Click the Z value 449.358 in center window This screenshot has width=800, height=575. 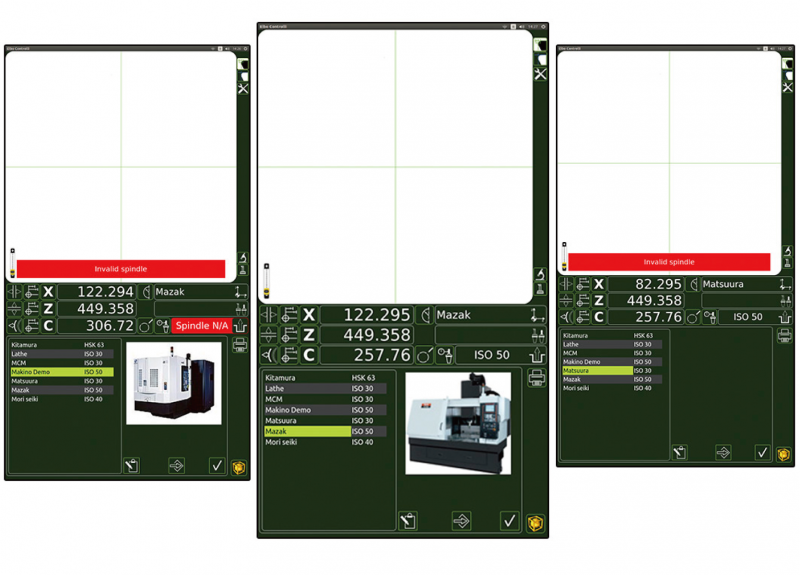pos(367,335)
